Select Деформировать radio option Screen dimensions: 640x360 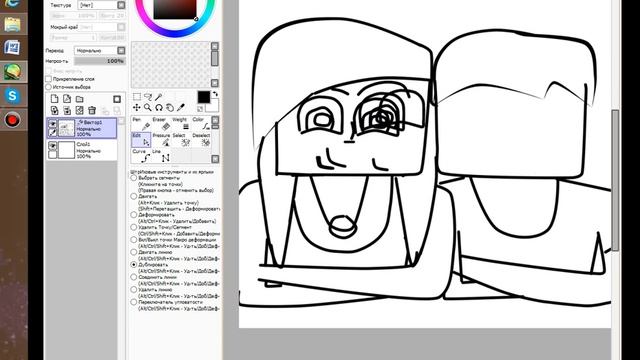pos(133,215)
